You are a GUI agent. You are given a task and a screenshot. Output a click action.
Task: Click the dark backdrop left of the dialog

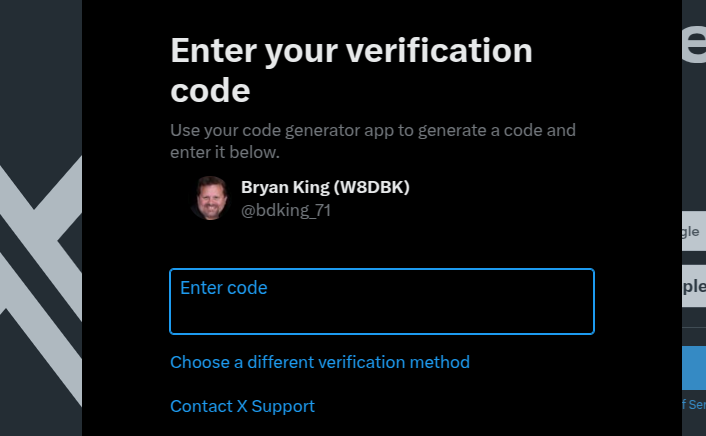pos(40,80)
